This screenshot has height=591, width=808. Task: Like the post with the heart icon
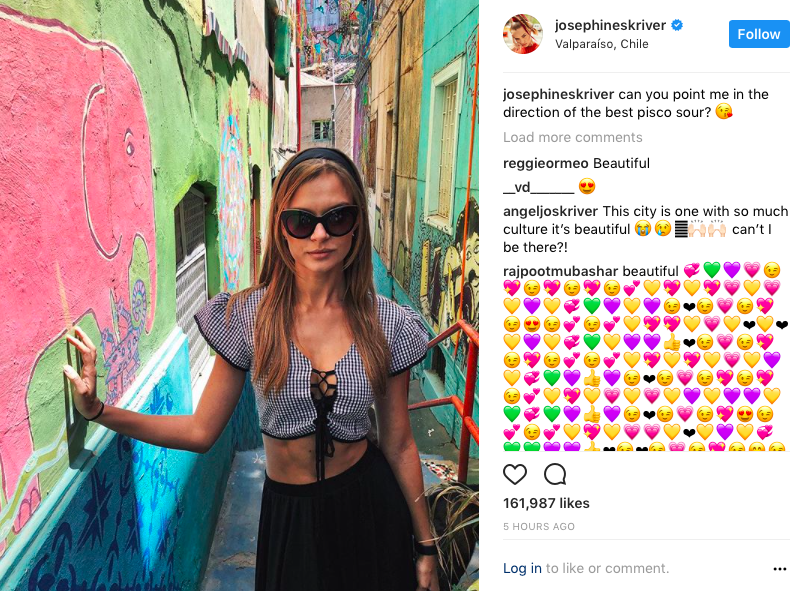[x=514, y=474]
